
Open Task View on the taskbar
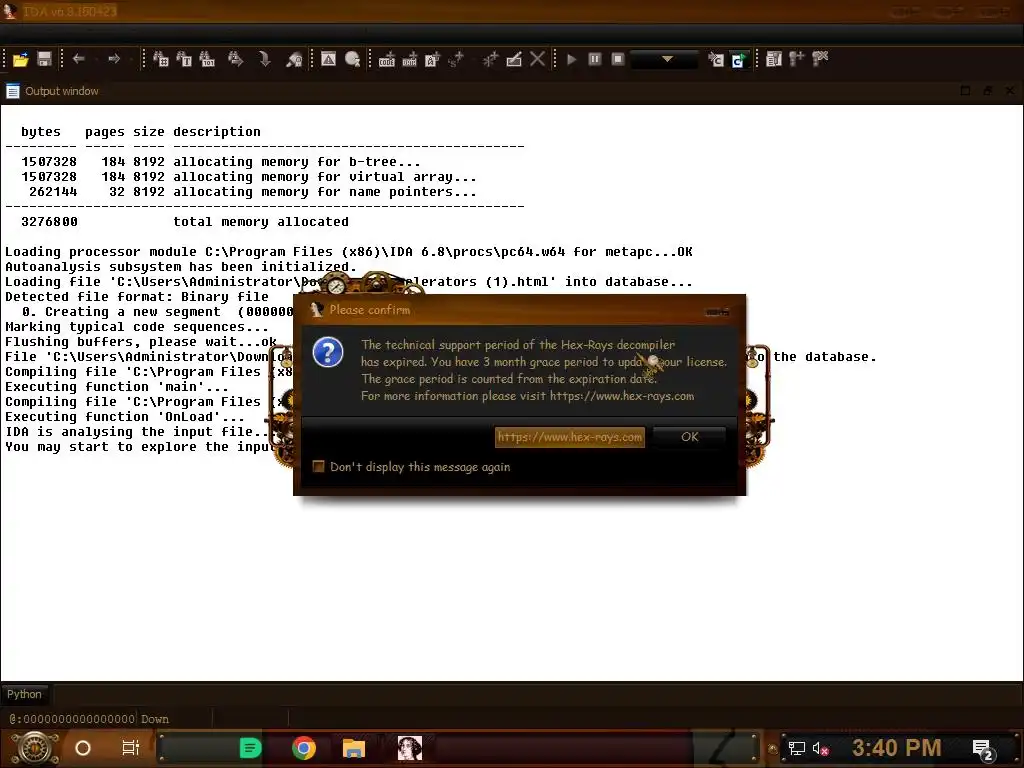[x=131, y=748]
